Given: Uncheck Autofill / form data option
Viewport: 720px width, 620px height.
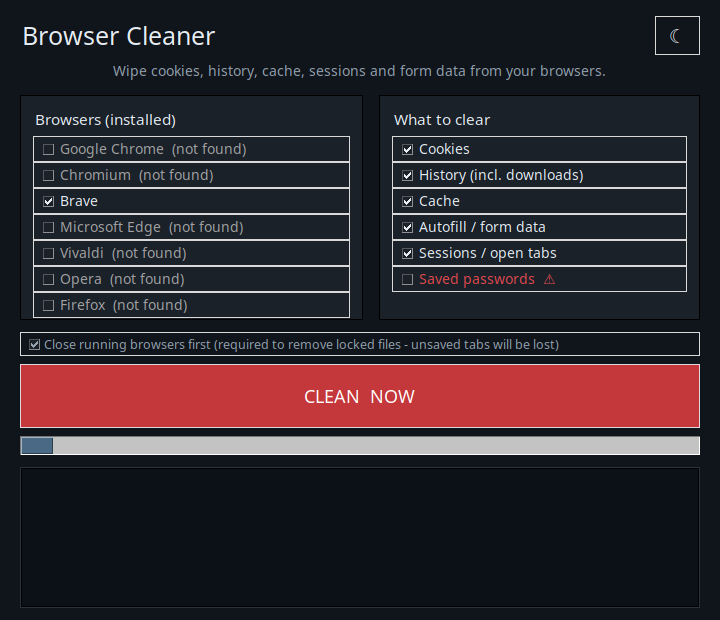Looking at the screenshot, I should pos(407,227).
